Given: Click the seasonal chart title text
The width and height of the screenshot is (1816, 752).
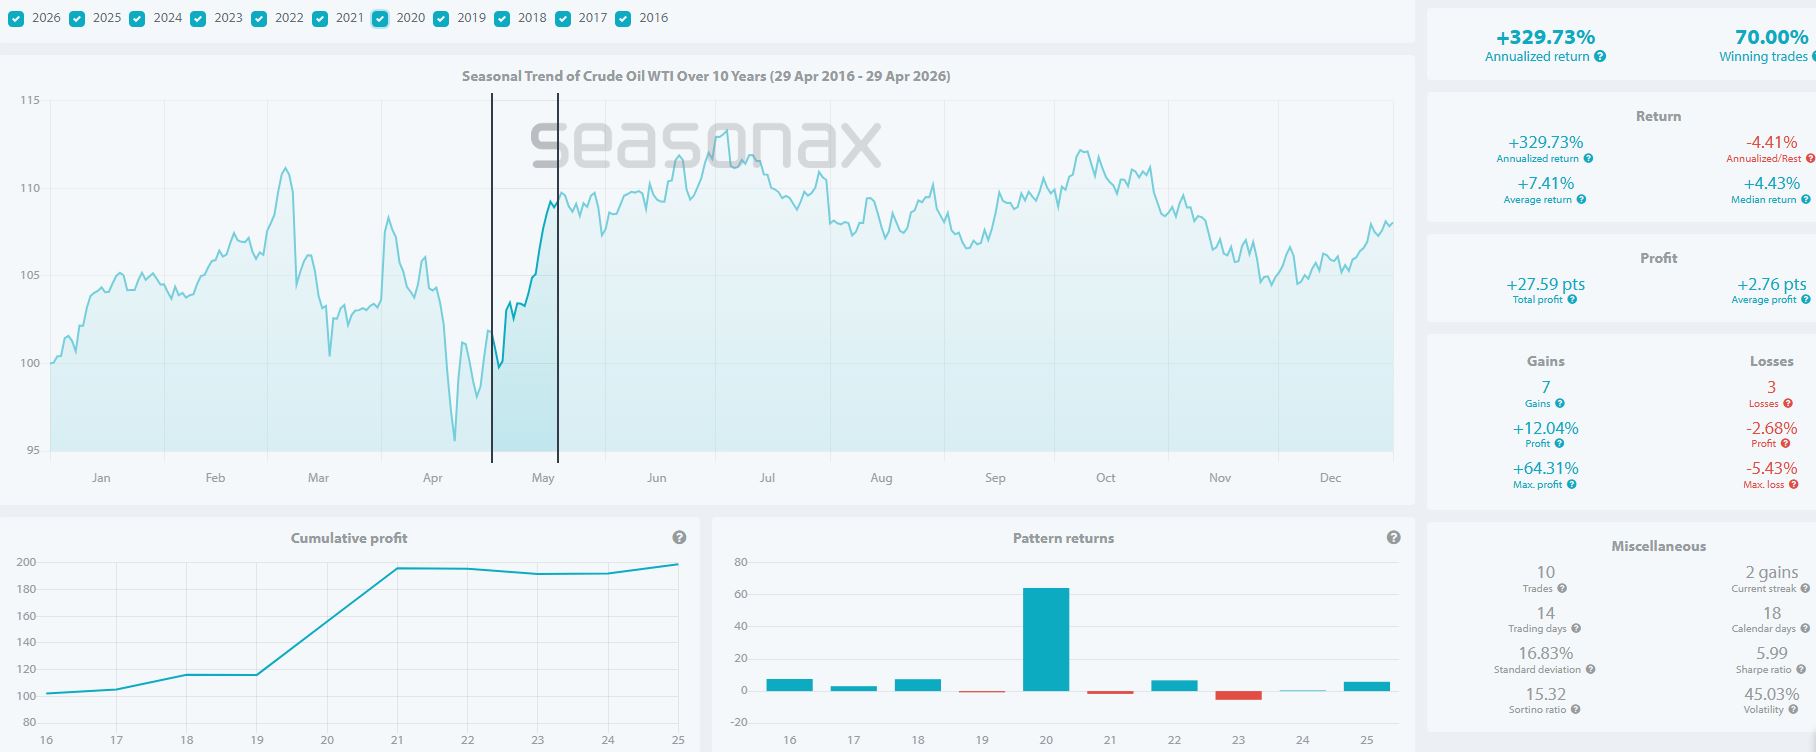Looking at the screenshot, I should point(705,76).
